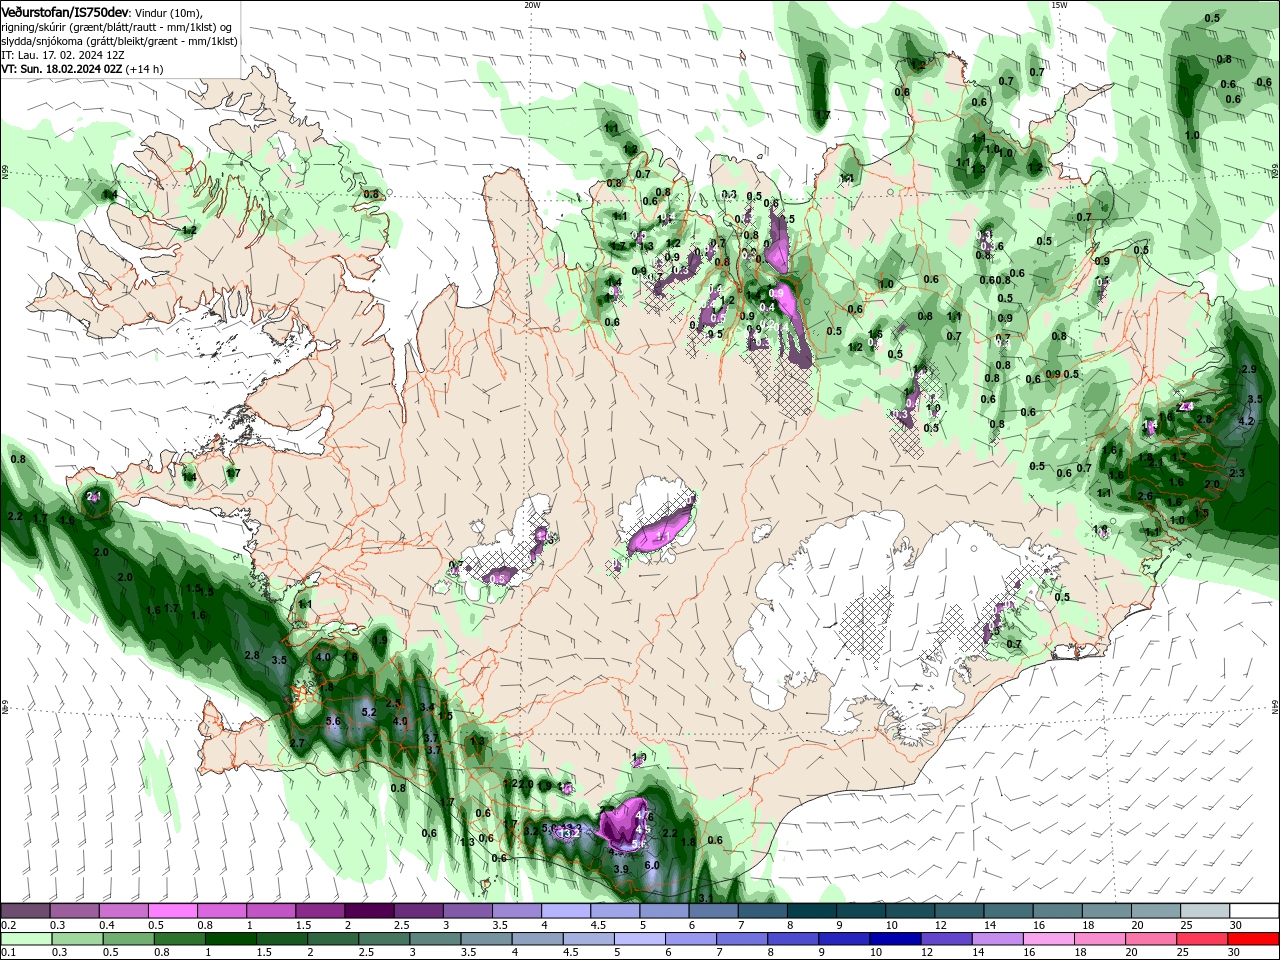Click the '5.6' precipitation value on the map

pos(333,721)
